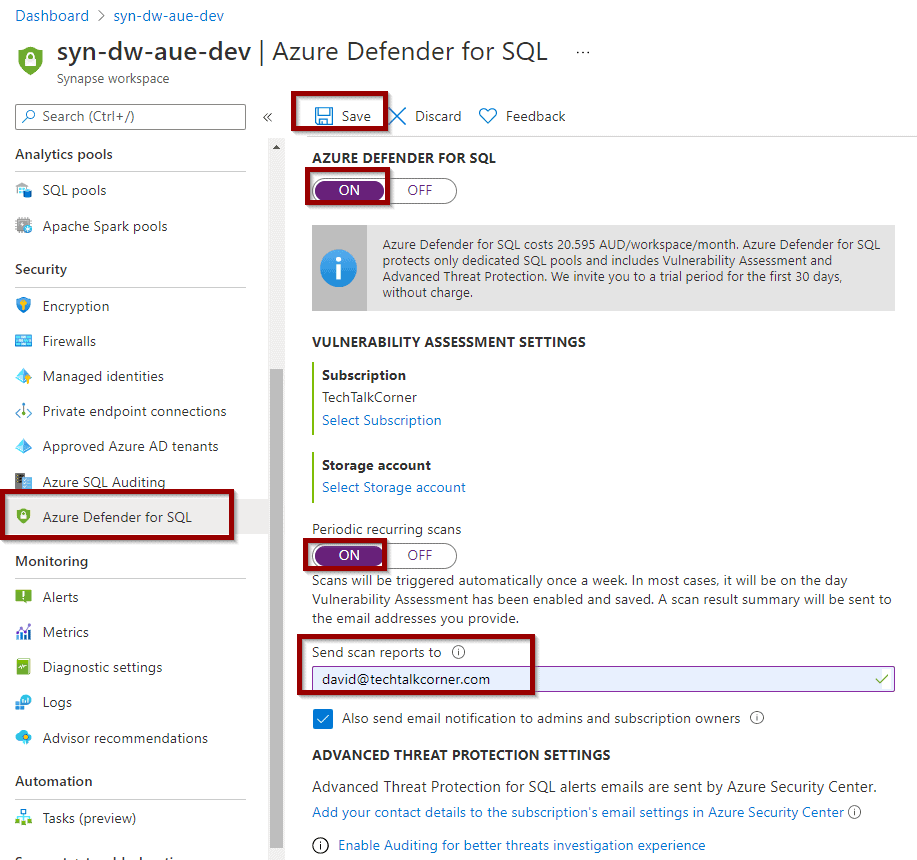917x860 pixels.
Task: Click the search magnifier icon
Action: coord(28,116)
